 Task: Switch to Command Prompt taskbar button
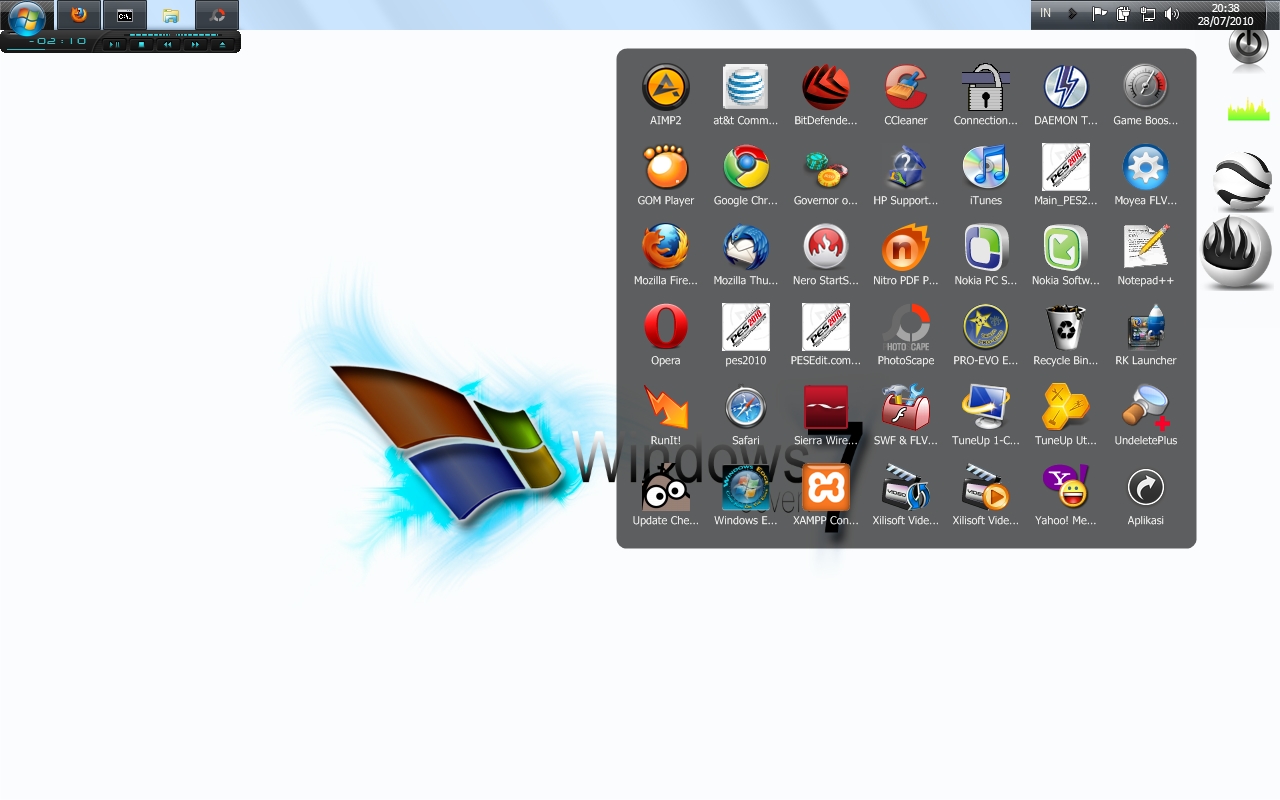tap(125, 15)
